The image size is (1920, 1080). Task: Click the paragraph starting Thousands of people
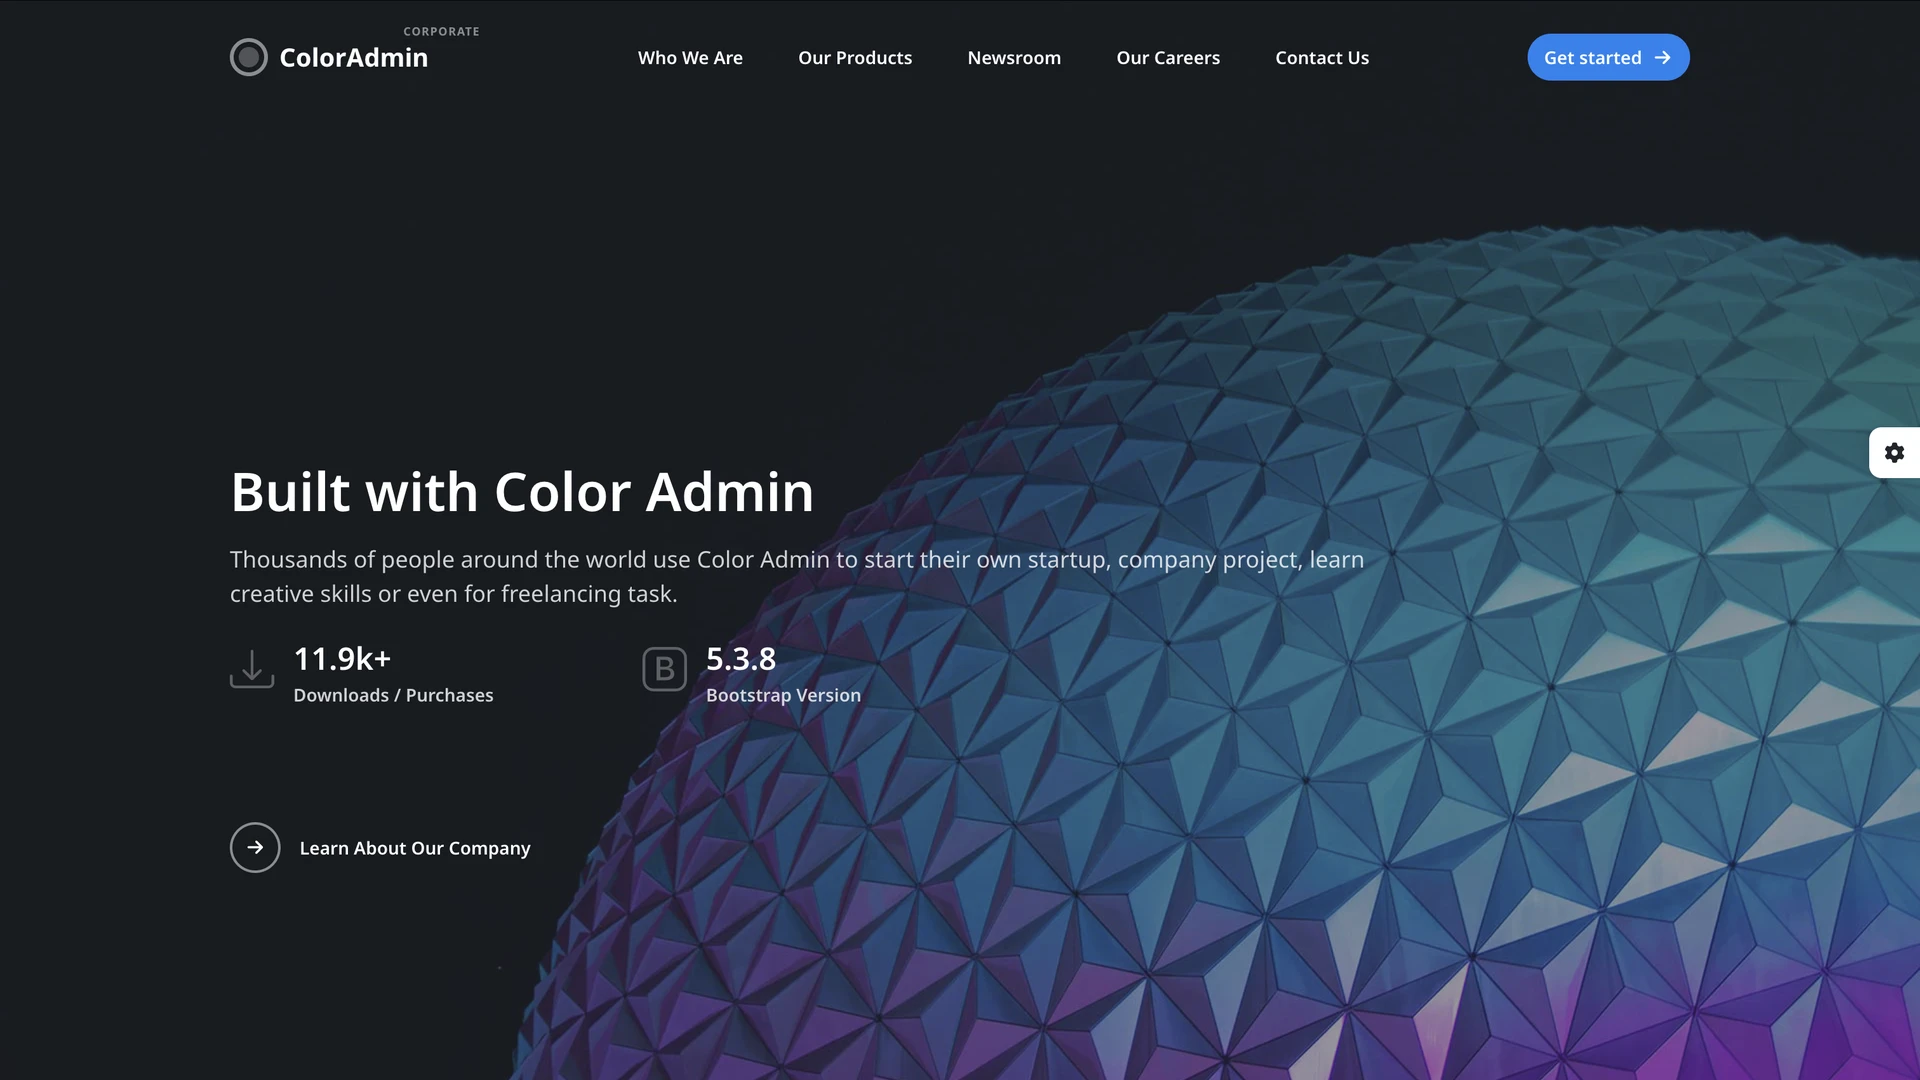[x=797, y=576]
